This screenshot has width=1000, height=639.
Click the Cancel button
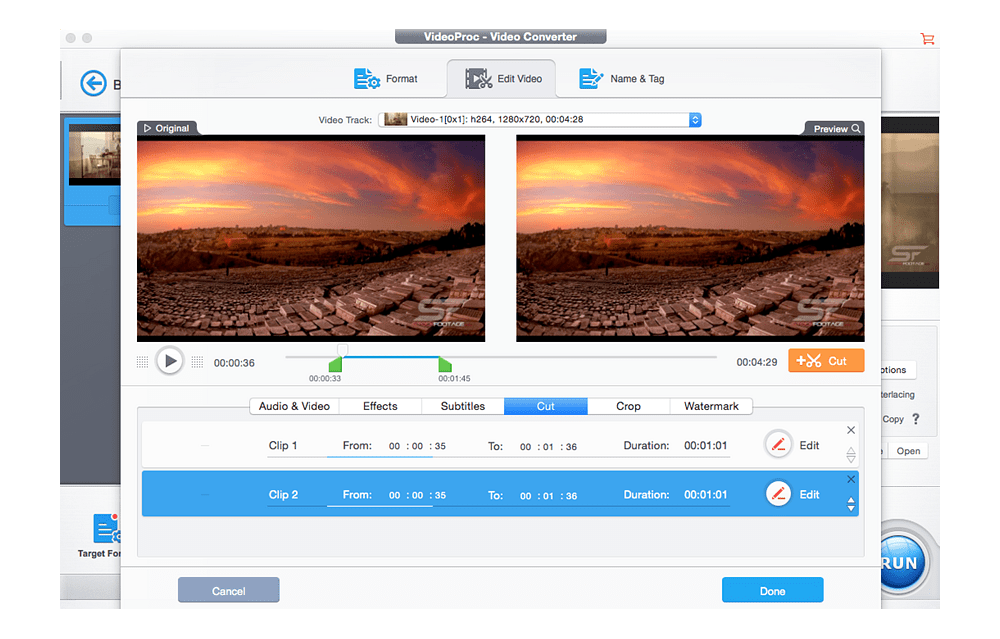(228, 590)
